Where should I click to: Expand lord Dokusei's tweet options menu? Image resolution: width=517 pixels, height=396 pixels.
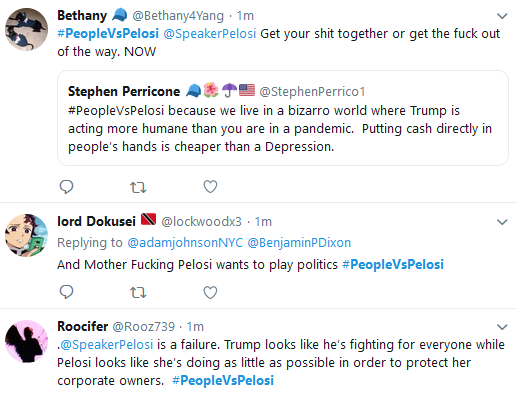coord(502,222)
